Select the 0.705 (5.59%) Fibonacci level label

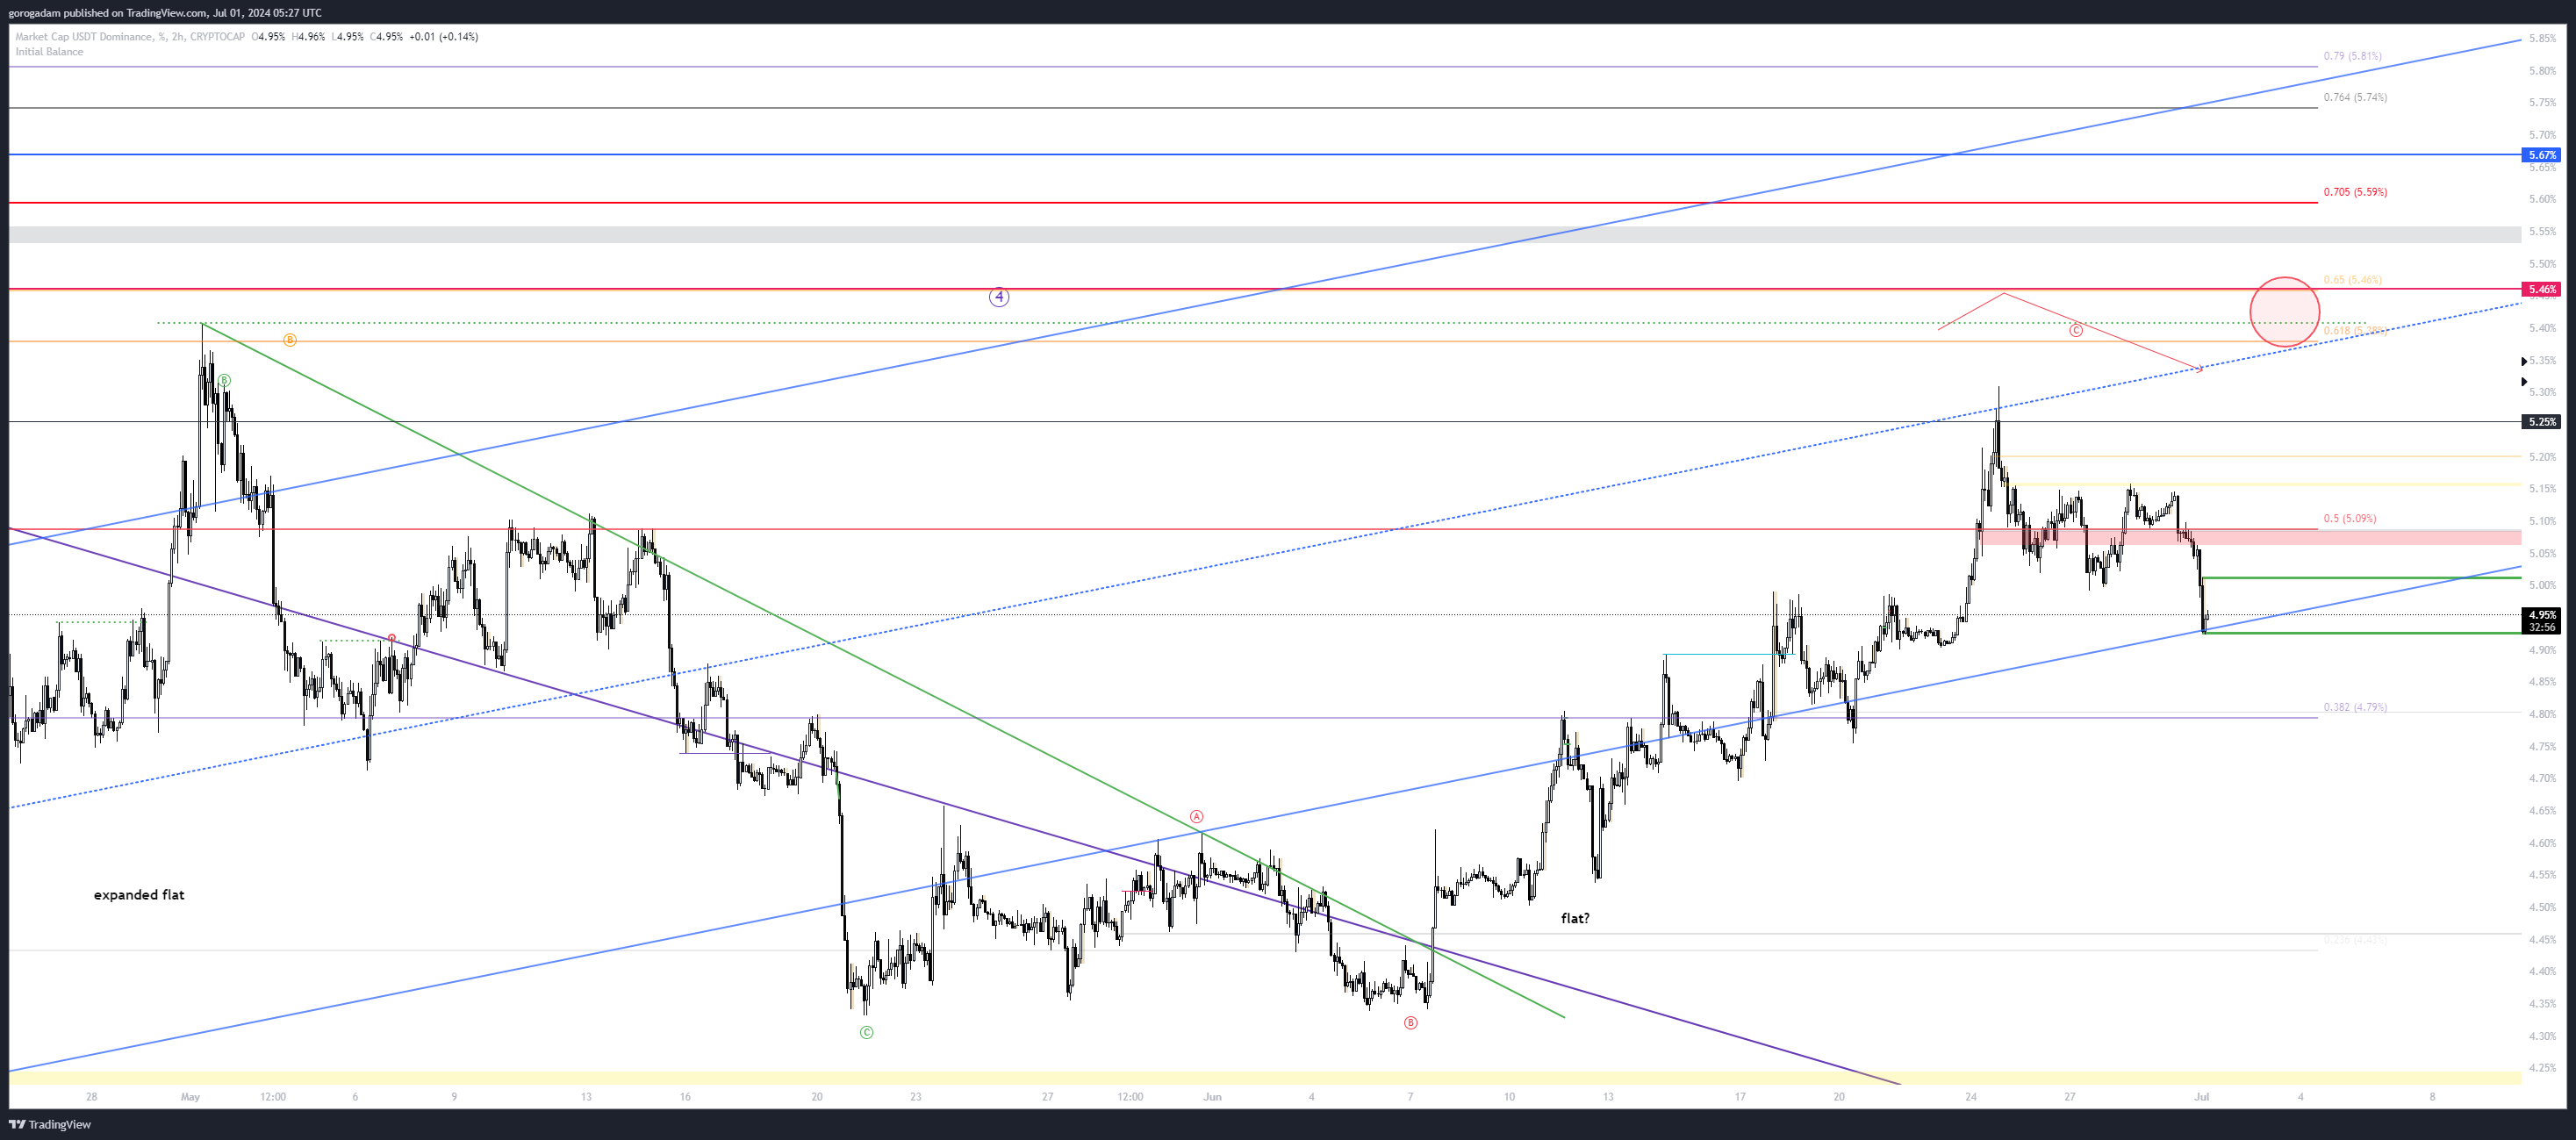tap(2354, 192)
